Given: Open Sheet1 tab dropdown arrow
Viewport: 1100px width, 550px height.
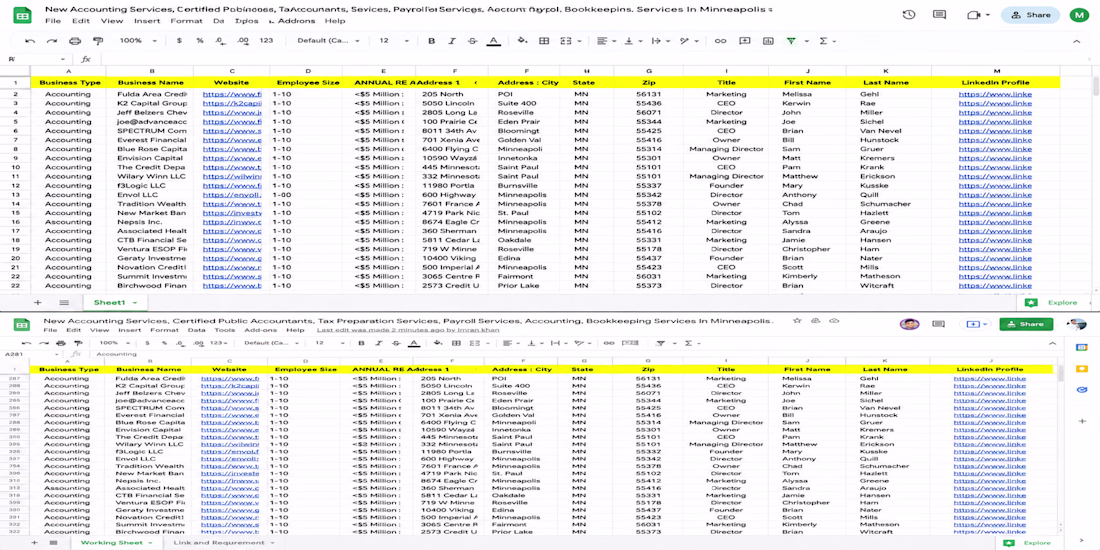Looking at the screenshot, I should tap(133, 302).
